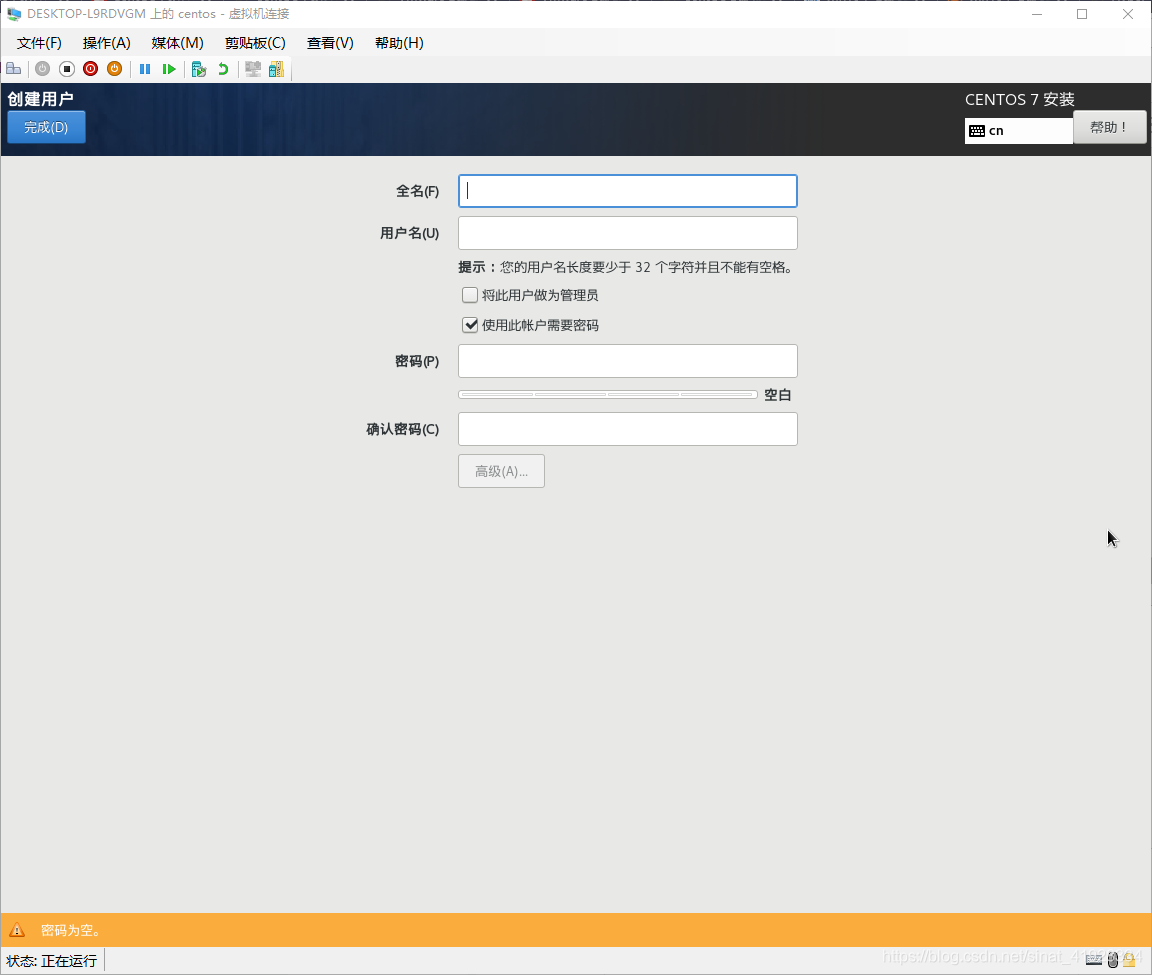This screenshot has width=1152, height=975.
Task: Click the 完成(D) button
Action: [46, 127]
